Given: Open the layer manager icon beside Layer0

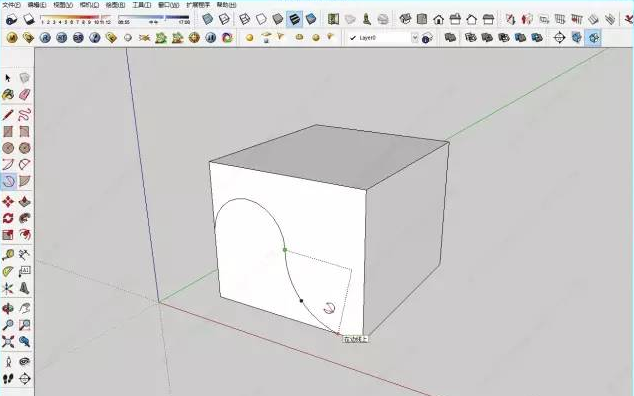Looking at the screenshot, I should 427,38.
